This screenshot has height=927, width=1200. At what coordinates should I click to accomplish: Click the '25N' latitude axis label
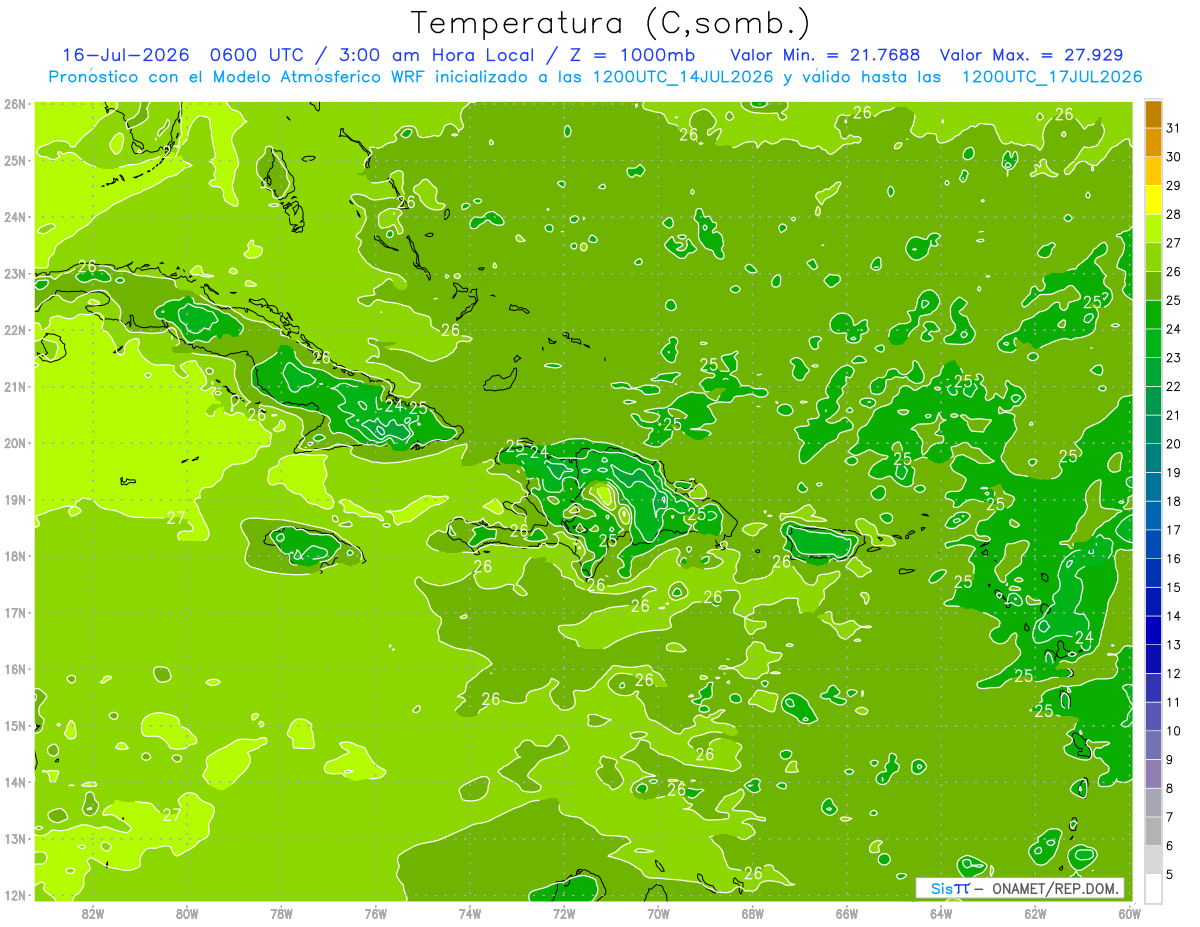pyautogui.click(x=14, y=160)
